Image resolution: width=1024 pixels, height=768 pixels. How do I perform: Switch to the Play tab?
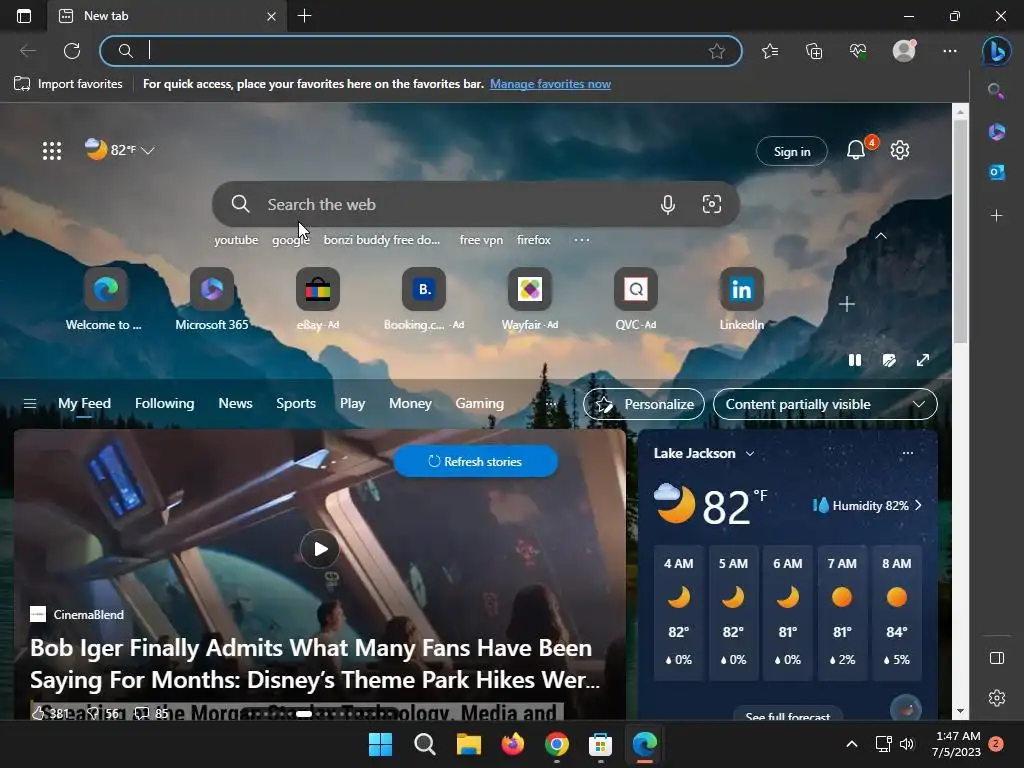click(x=352, y=404)
